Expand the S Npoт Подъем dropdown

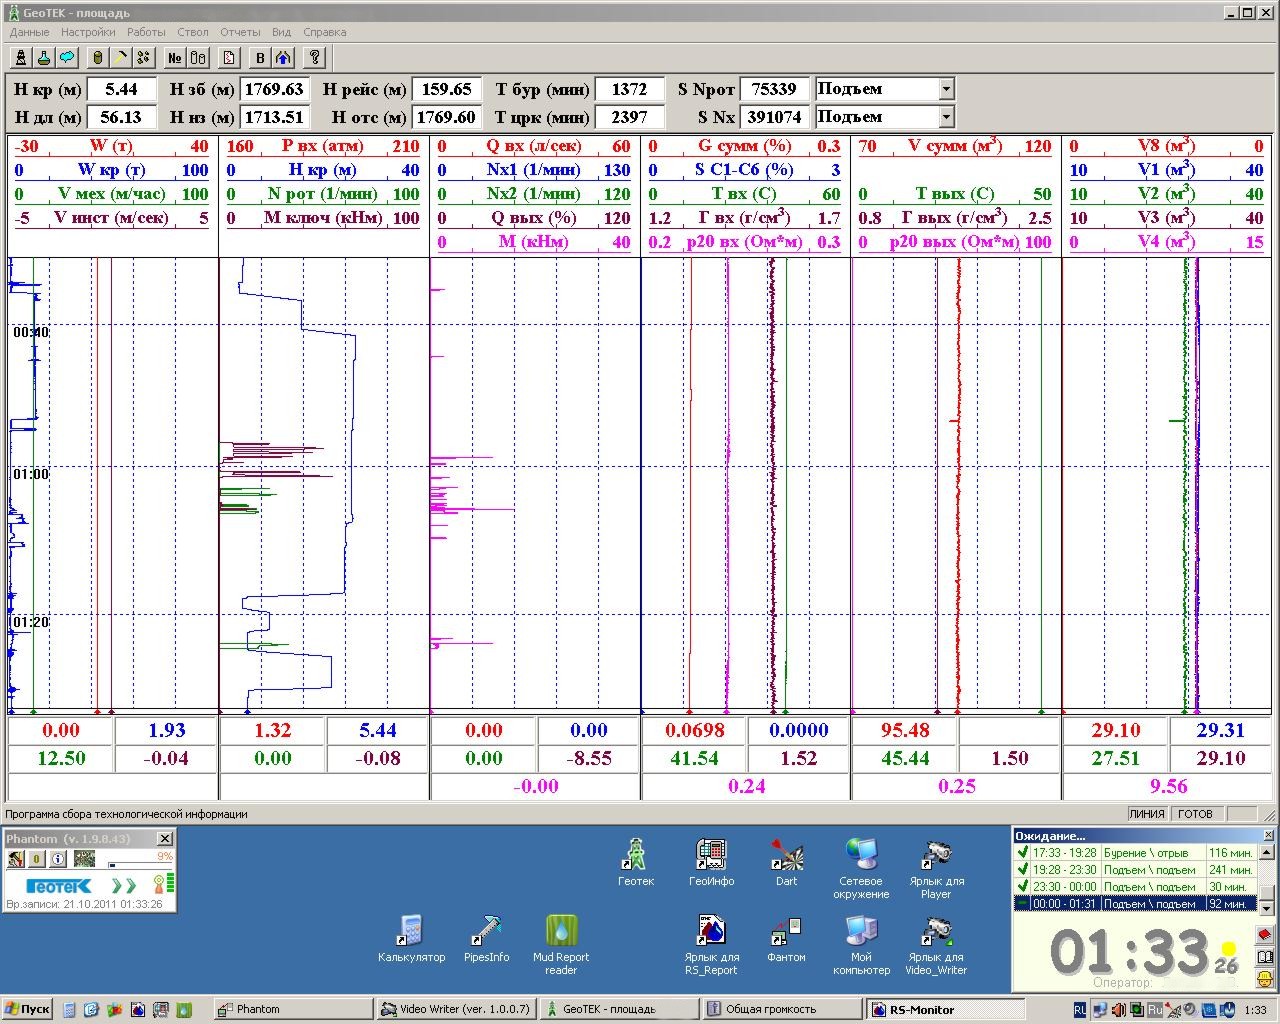click(x=946, y=89)
